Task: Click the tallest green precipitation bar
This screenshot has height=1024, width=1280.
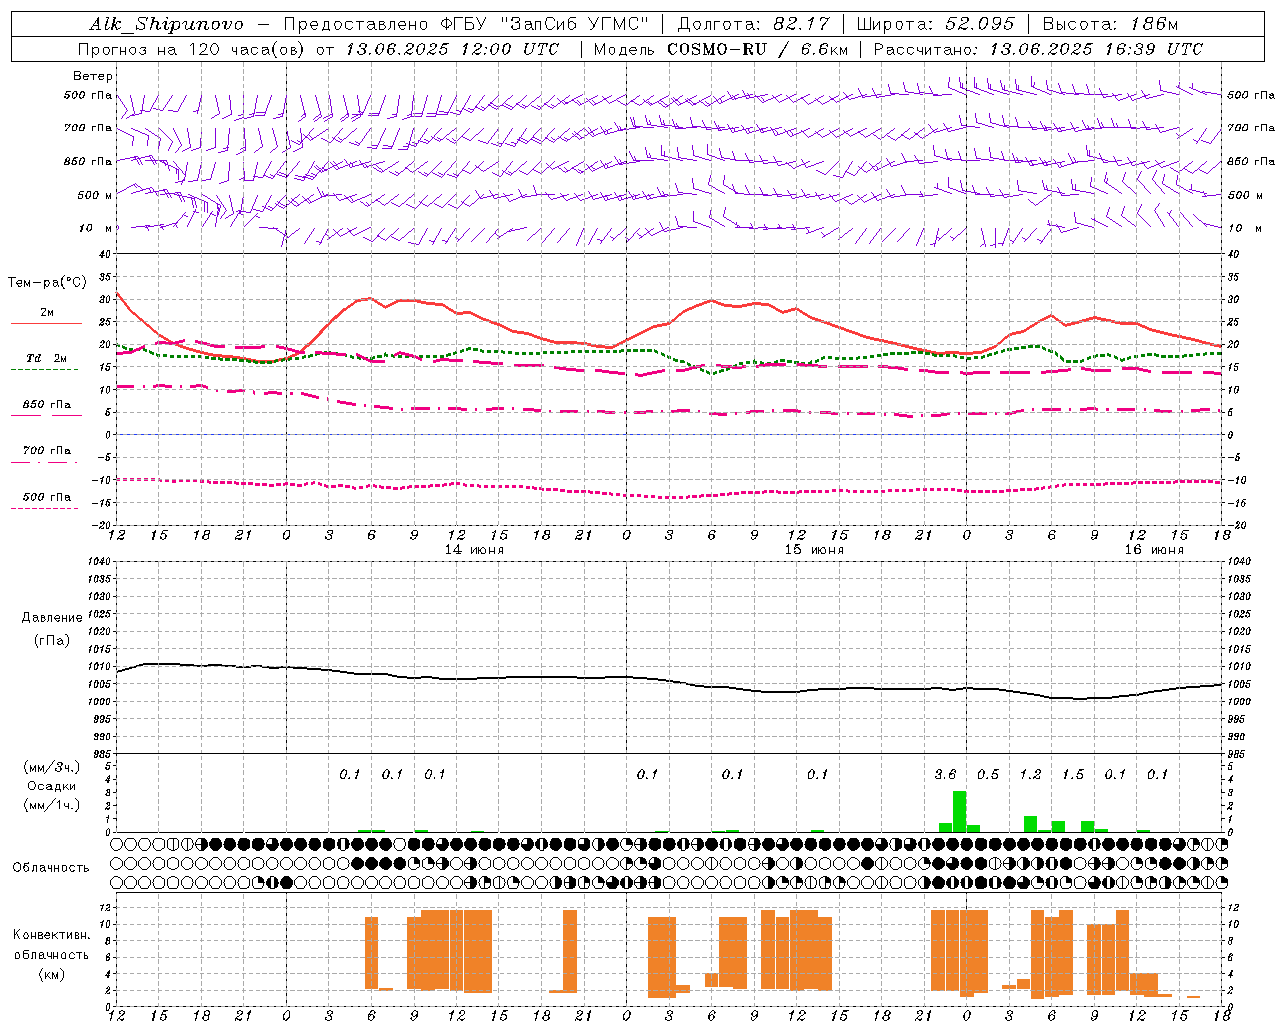Action: click(x=959, y=811)
